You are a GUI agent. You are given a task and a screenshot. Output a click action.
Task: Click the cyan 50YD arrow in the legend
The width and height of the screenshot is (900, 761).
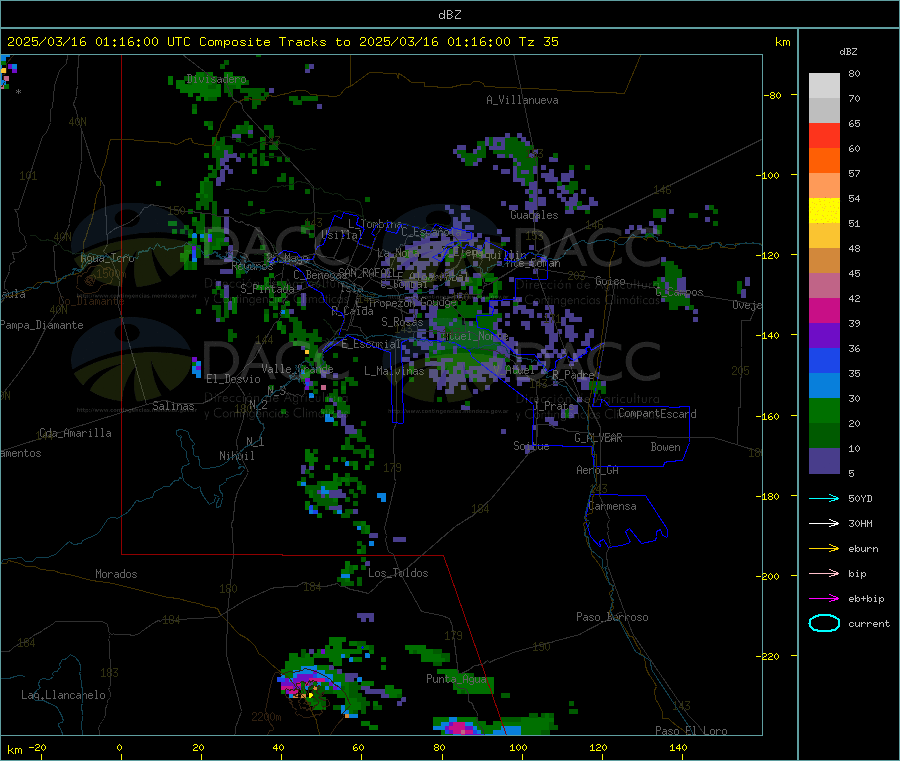(824, 498)
